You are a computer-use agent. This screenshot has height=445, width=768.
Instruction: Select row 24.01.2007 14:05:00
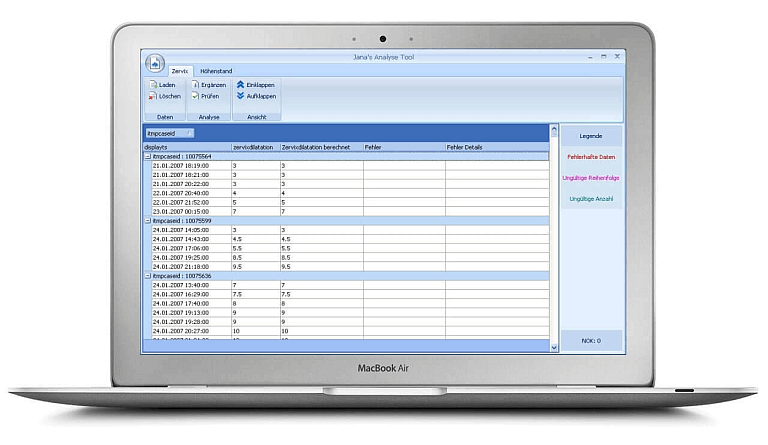350,230
